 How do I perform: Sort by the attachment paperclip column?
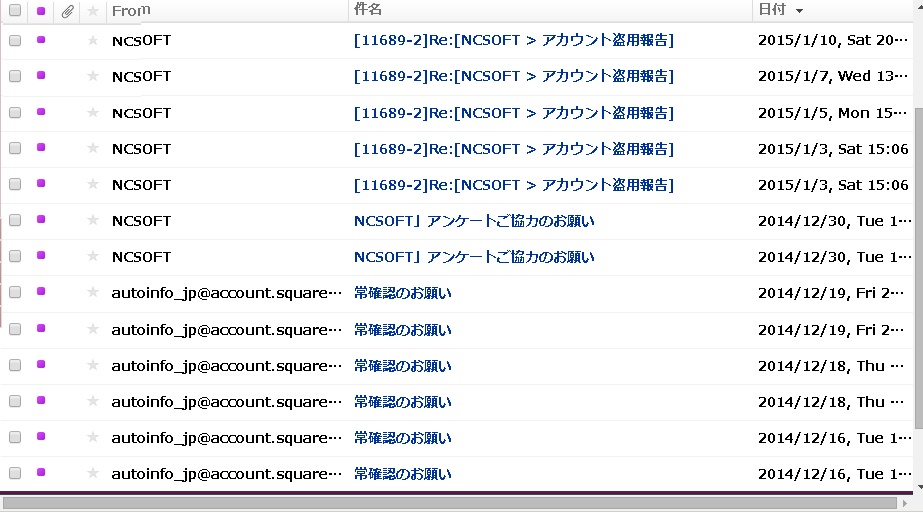point(67,11)
